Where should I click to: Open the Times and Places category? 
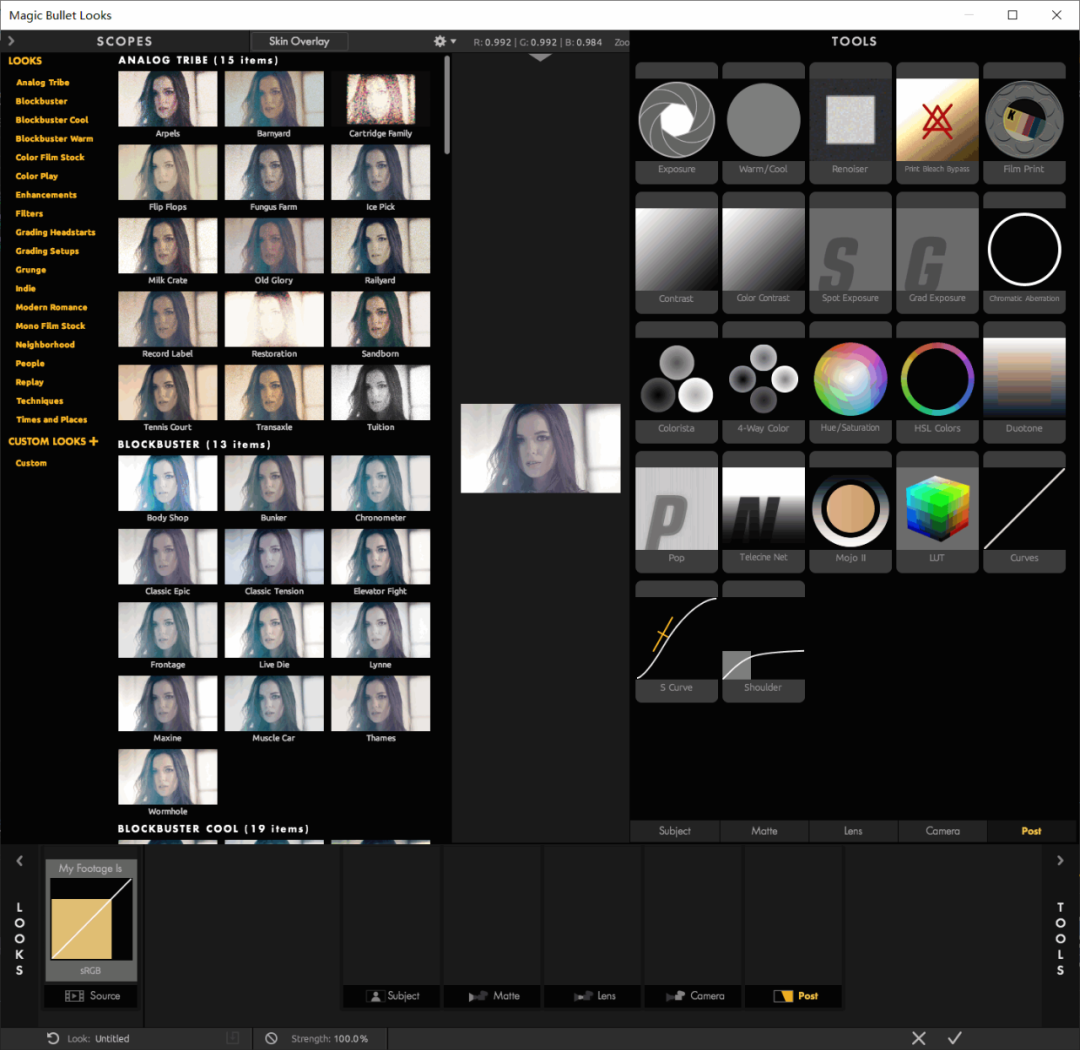(52, 420)
